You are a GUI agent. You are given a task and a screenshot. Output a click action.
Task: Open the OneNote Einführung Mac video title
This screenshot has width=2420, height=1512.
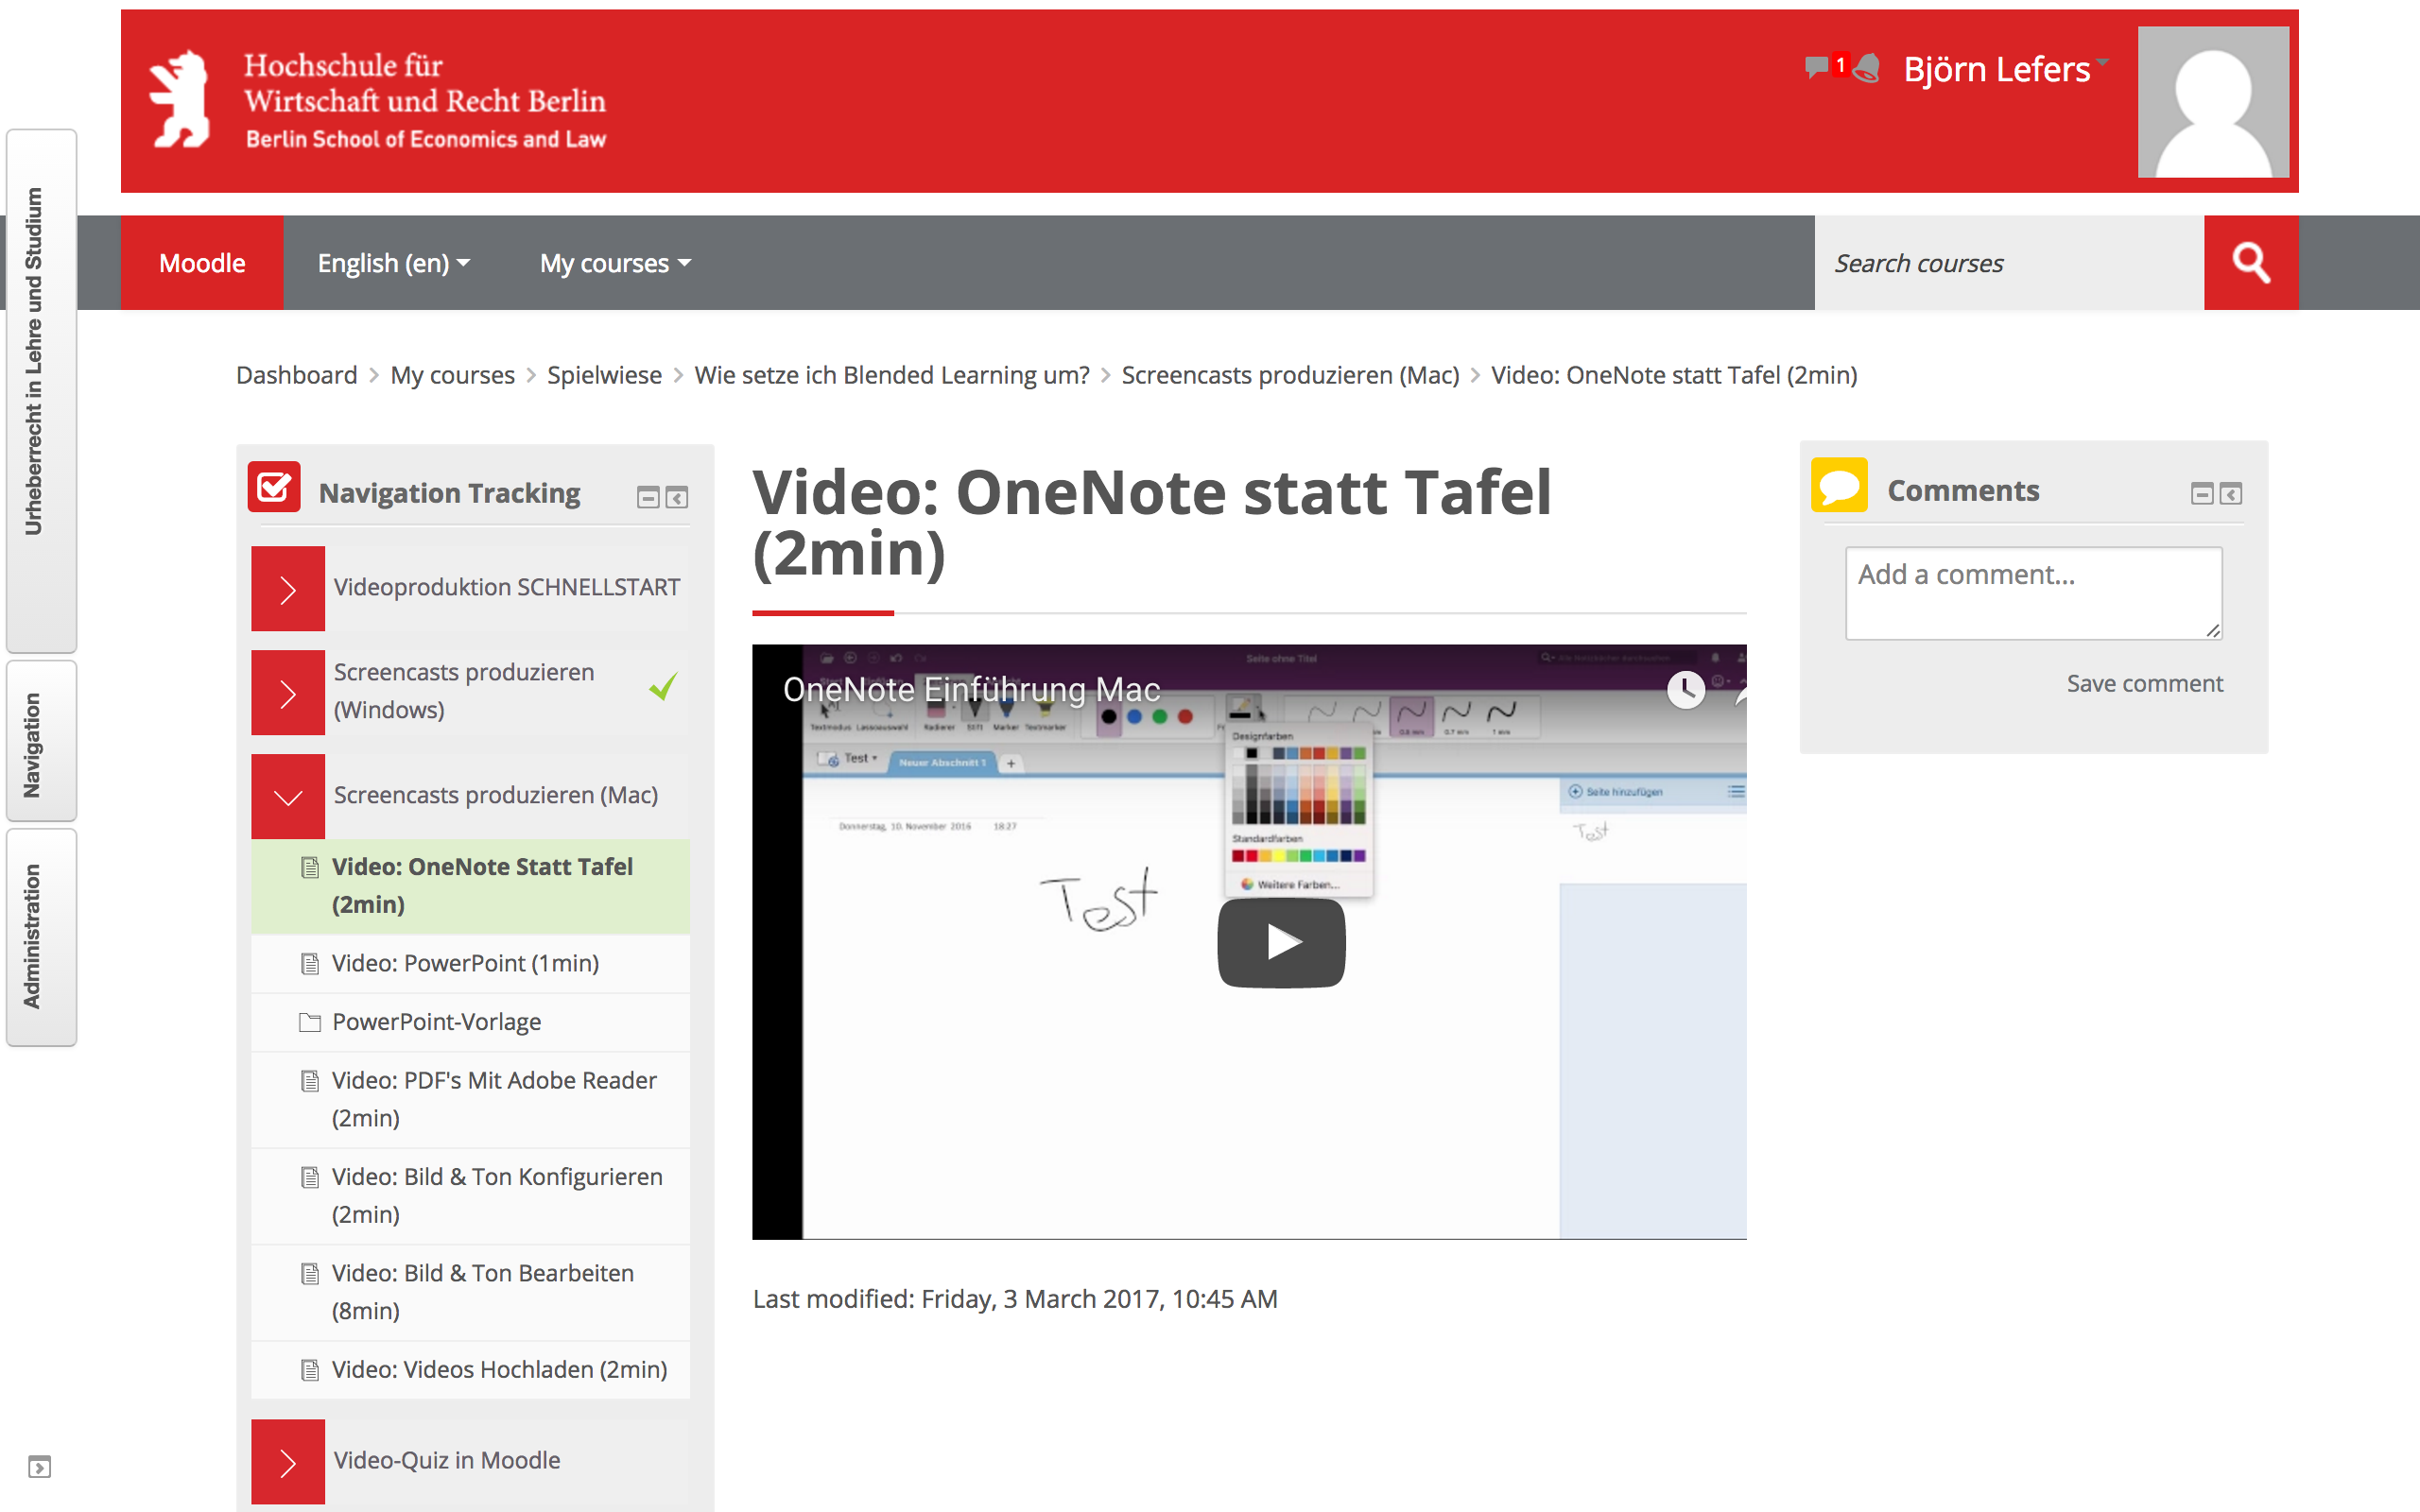pyautogui.click(x=971, y=689)
